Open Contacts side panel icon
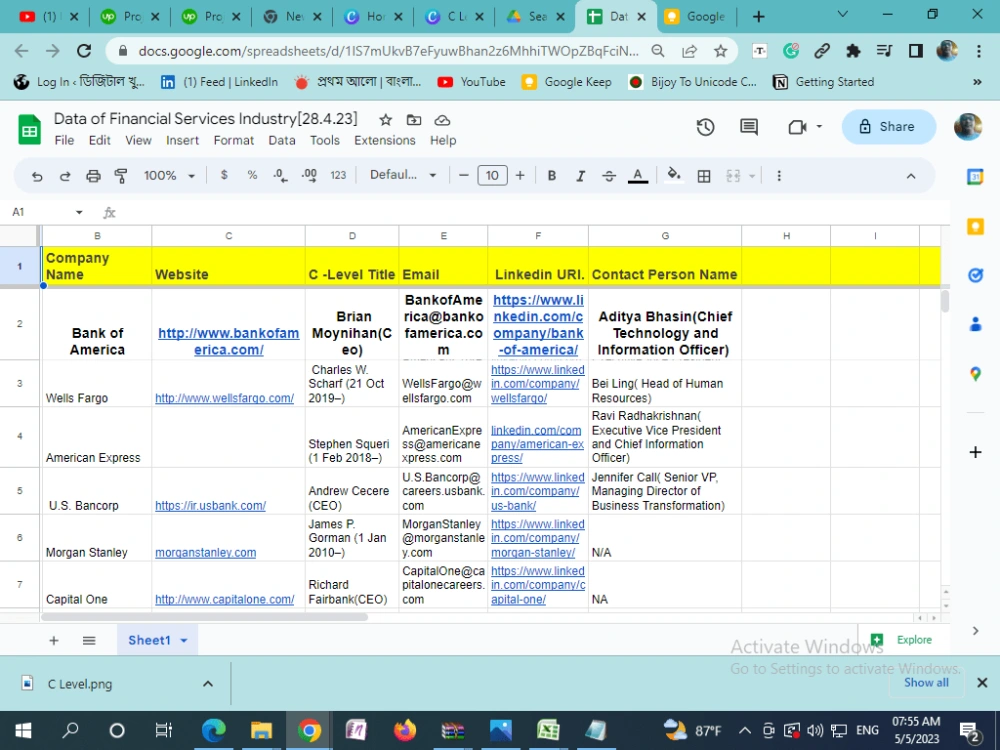The width and height of the screenshot is (1000, 750). tap(975, 325)
